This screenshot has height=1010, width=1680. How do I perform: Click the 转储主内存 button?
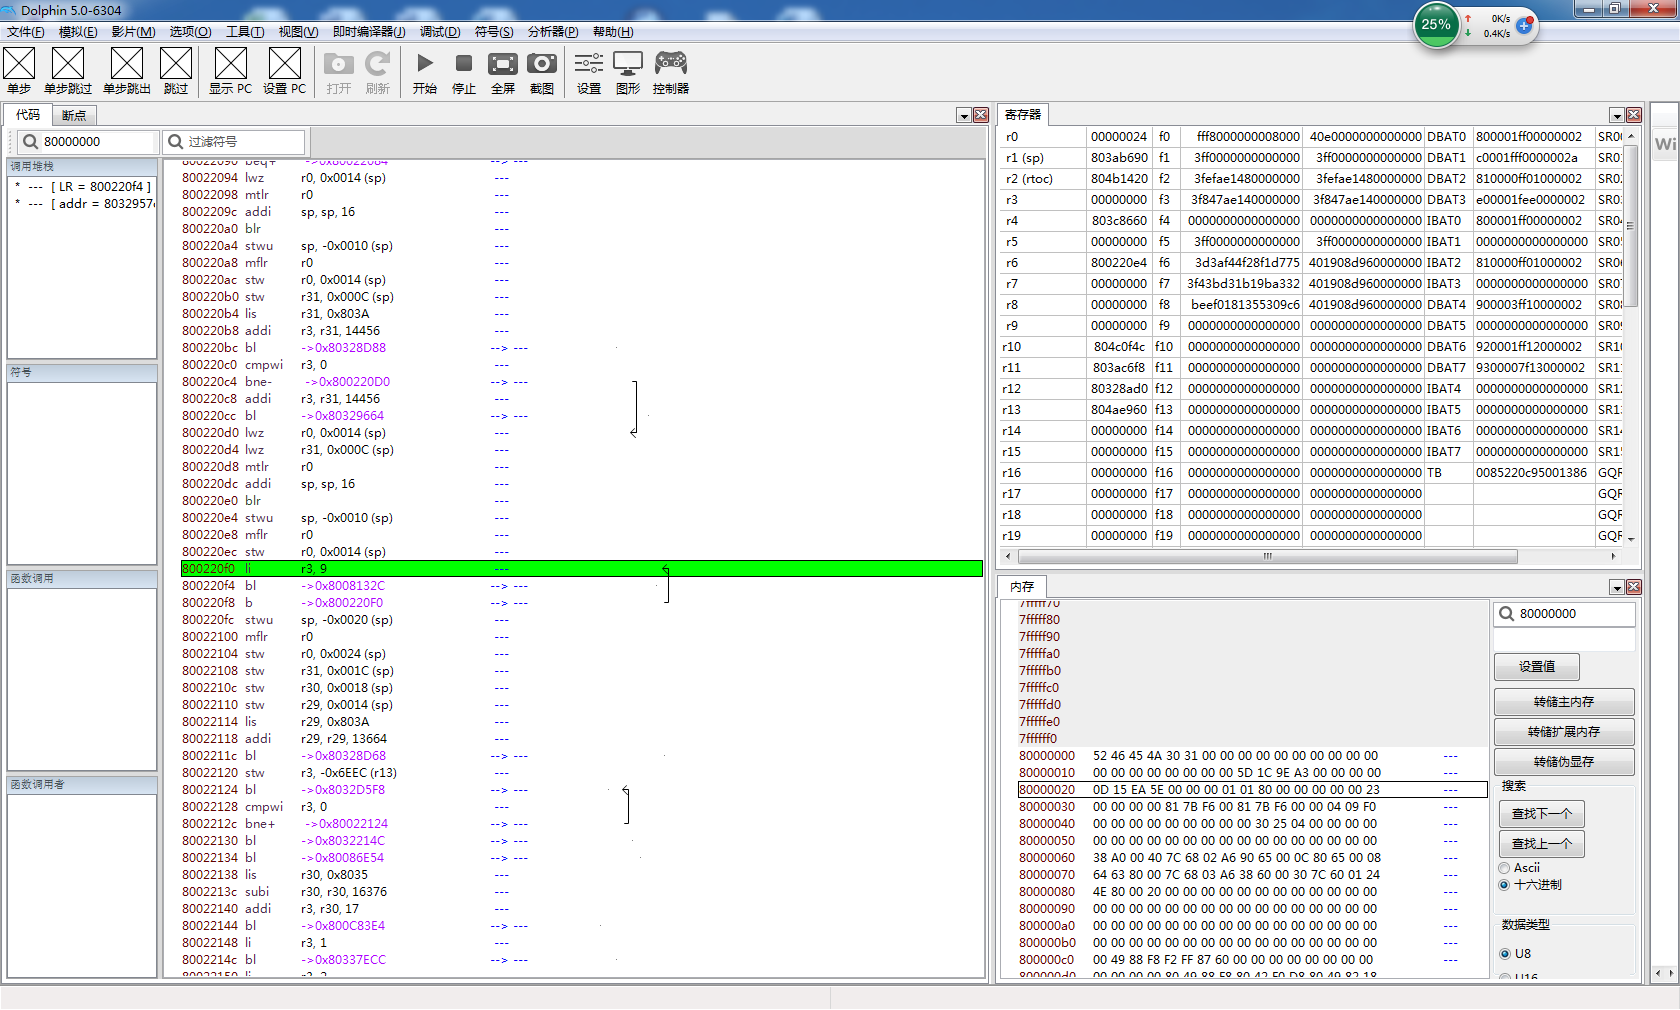click(1564, 702)
